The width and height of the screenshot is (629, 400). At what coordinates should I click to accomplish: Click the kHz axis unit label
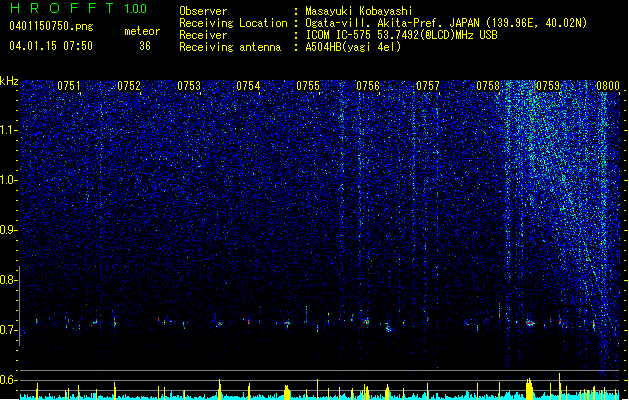click(9, 81)
